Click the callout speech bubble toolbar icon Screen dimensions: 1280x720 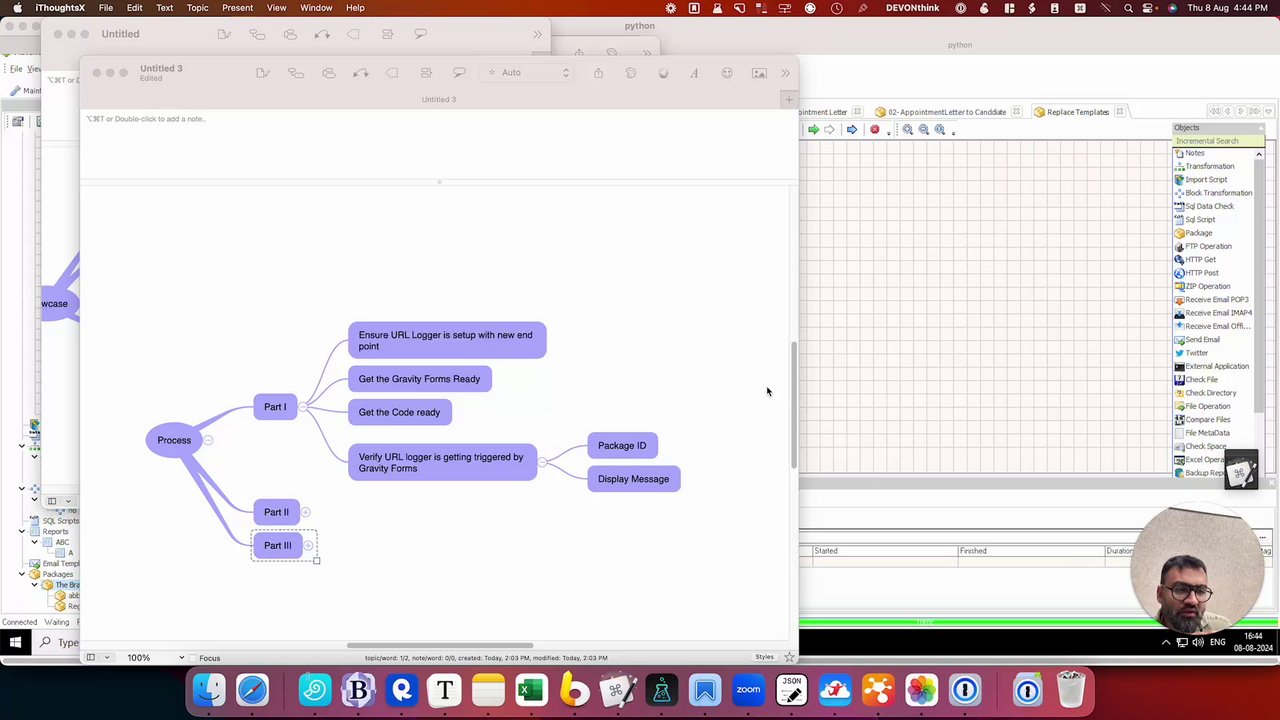pos(459,73)
